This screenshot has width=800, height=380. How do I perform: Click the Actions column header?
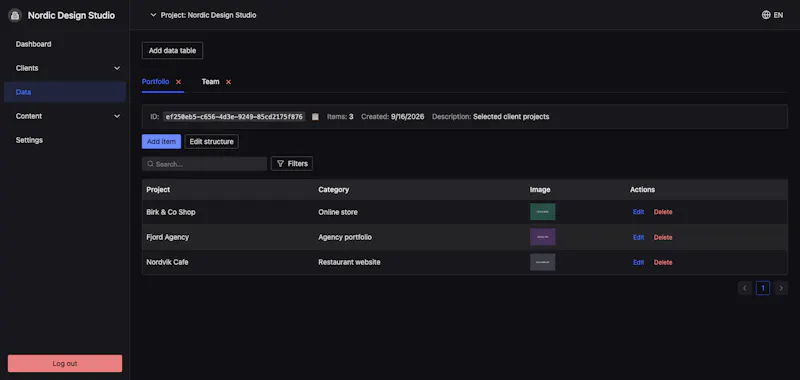coord(642,190)
